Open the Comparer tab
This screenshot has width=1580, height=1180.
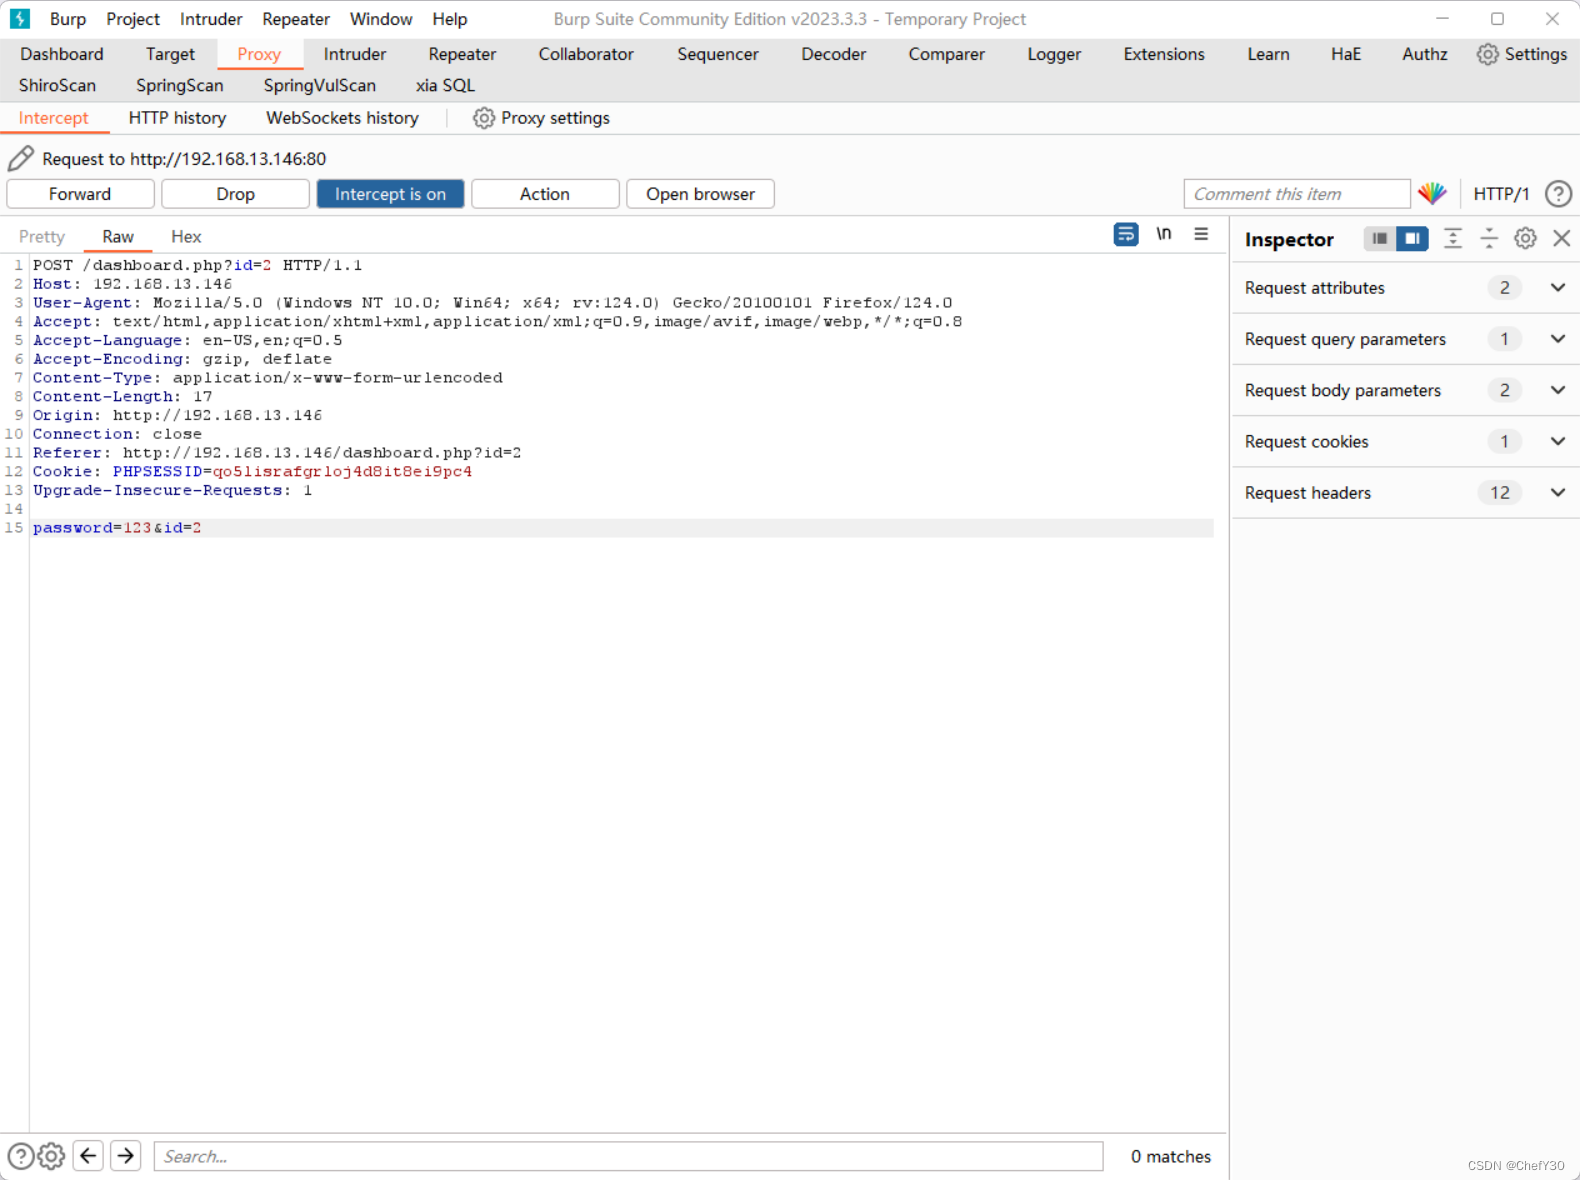coord(947,54)
